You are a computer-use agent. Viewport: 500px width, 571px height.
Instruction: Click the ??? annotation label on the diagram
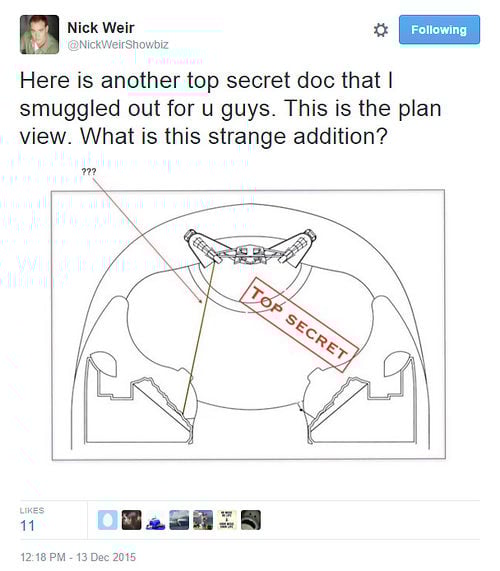coord(88,172)
